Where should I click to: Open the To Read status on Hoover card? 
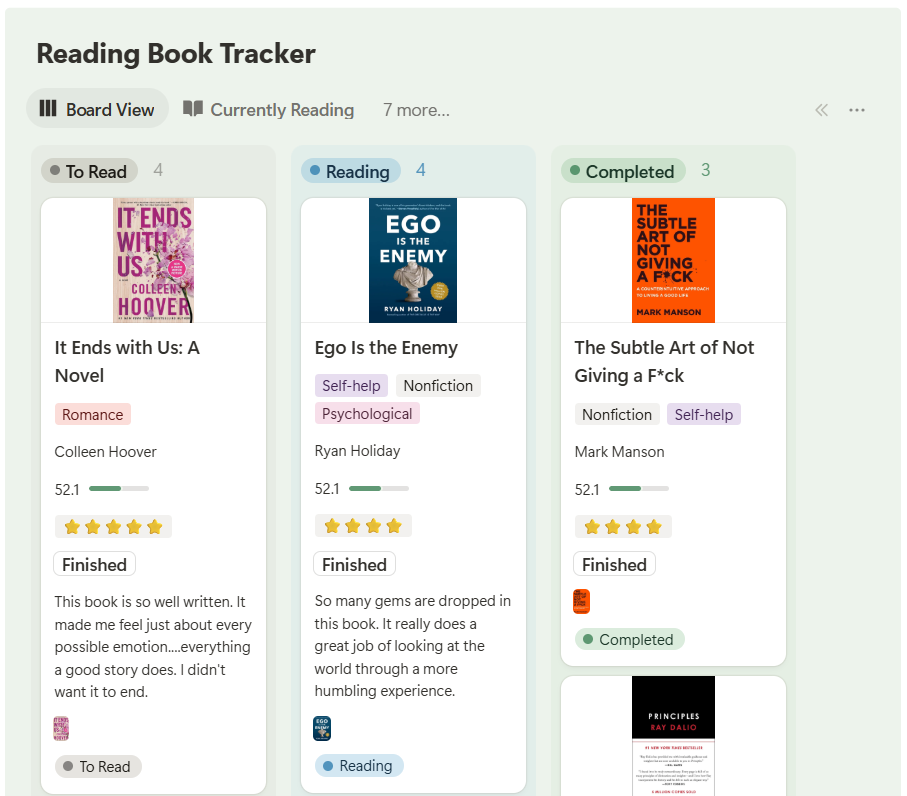(98, 767)
